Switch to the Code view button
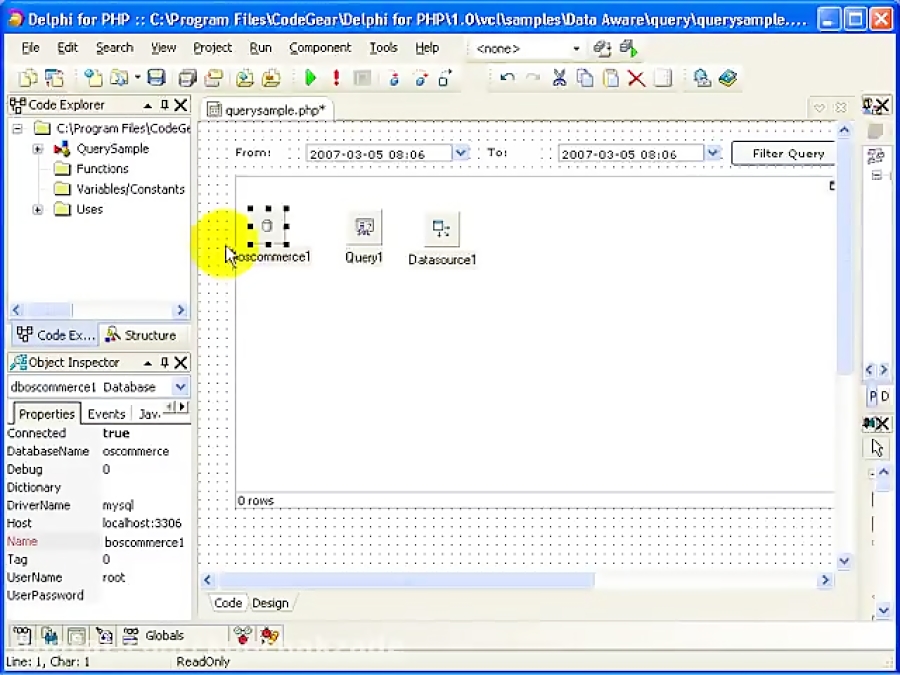900x675 pixels. (227, 602)
